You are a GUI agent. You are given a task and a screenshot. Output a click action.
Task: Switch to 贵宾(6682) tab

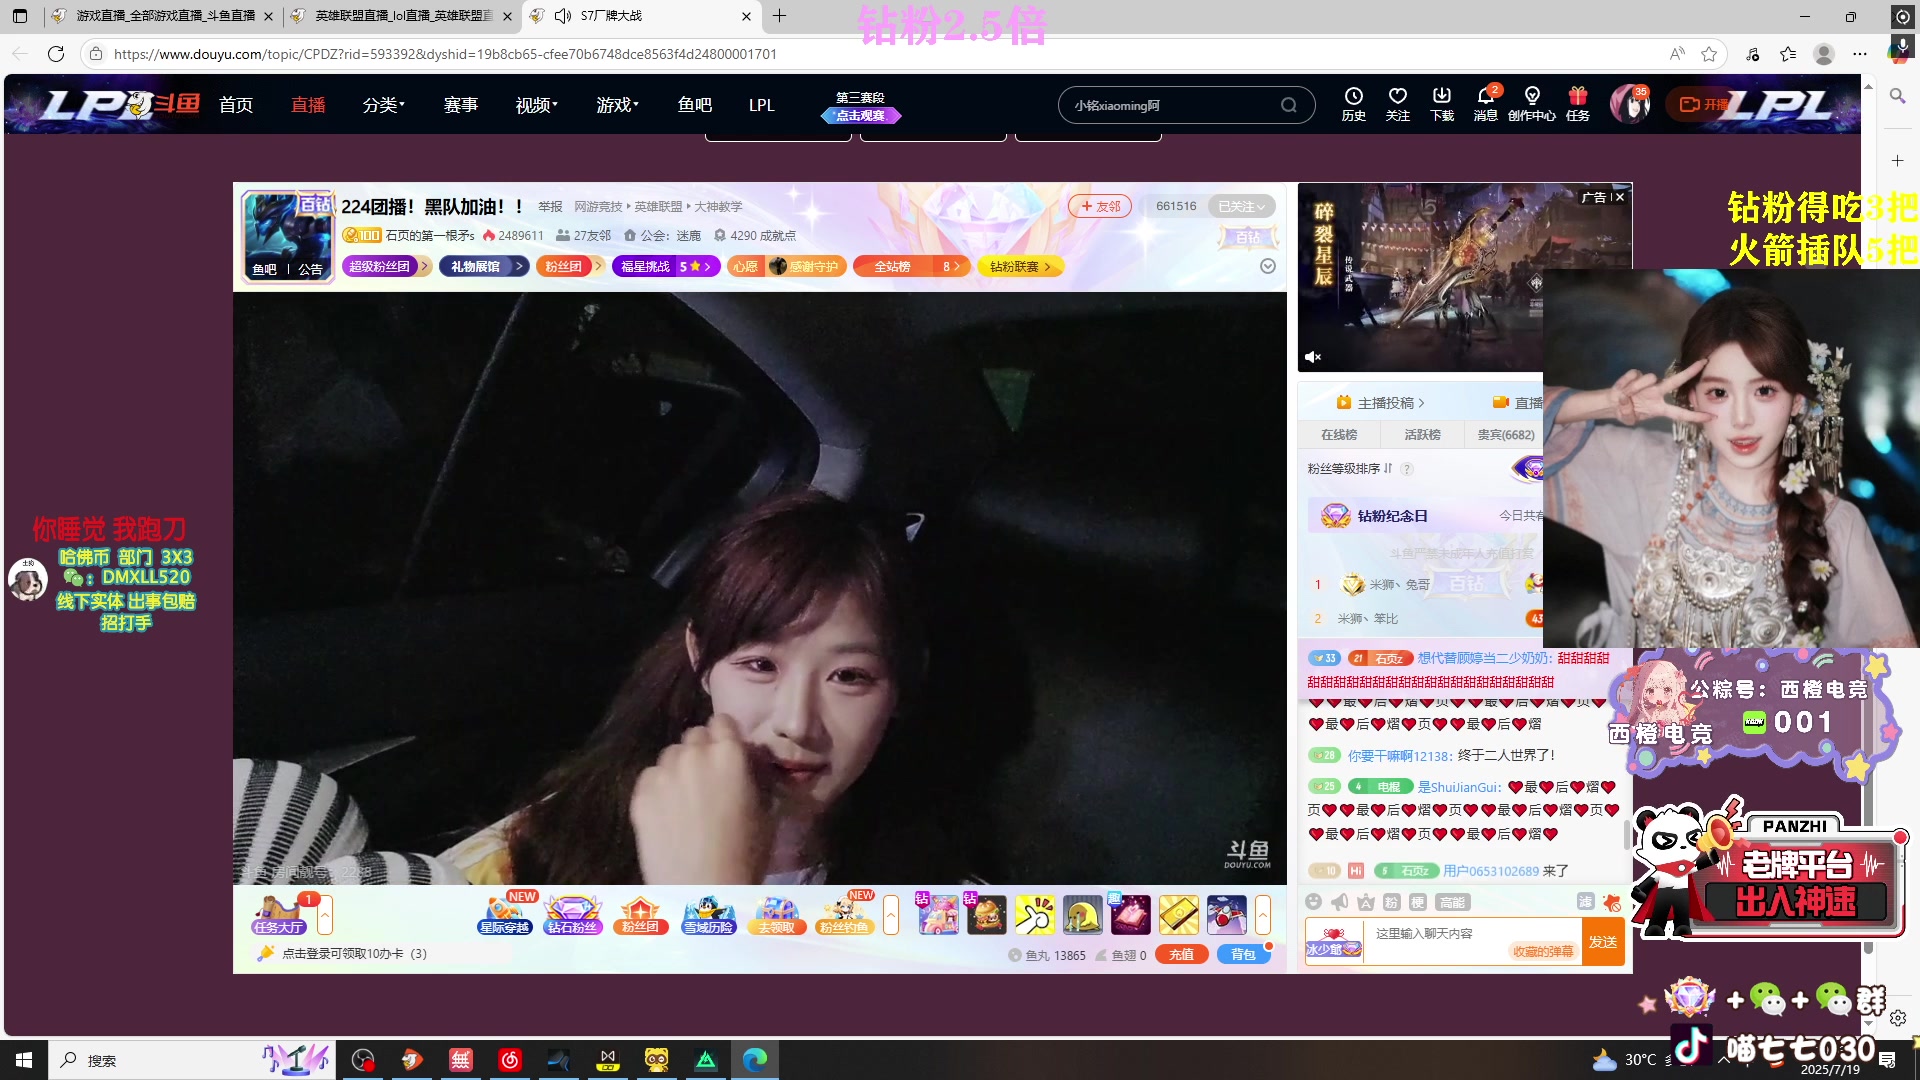tap(1505, 435)
